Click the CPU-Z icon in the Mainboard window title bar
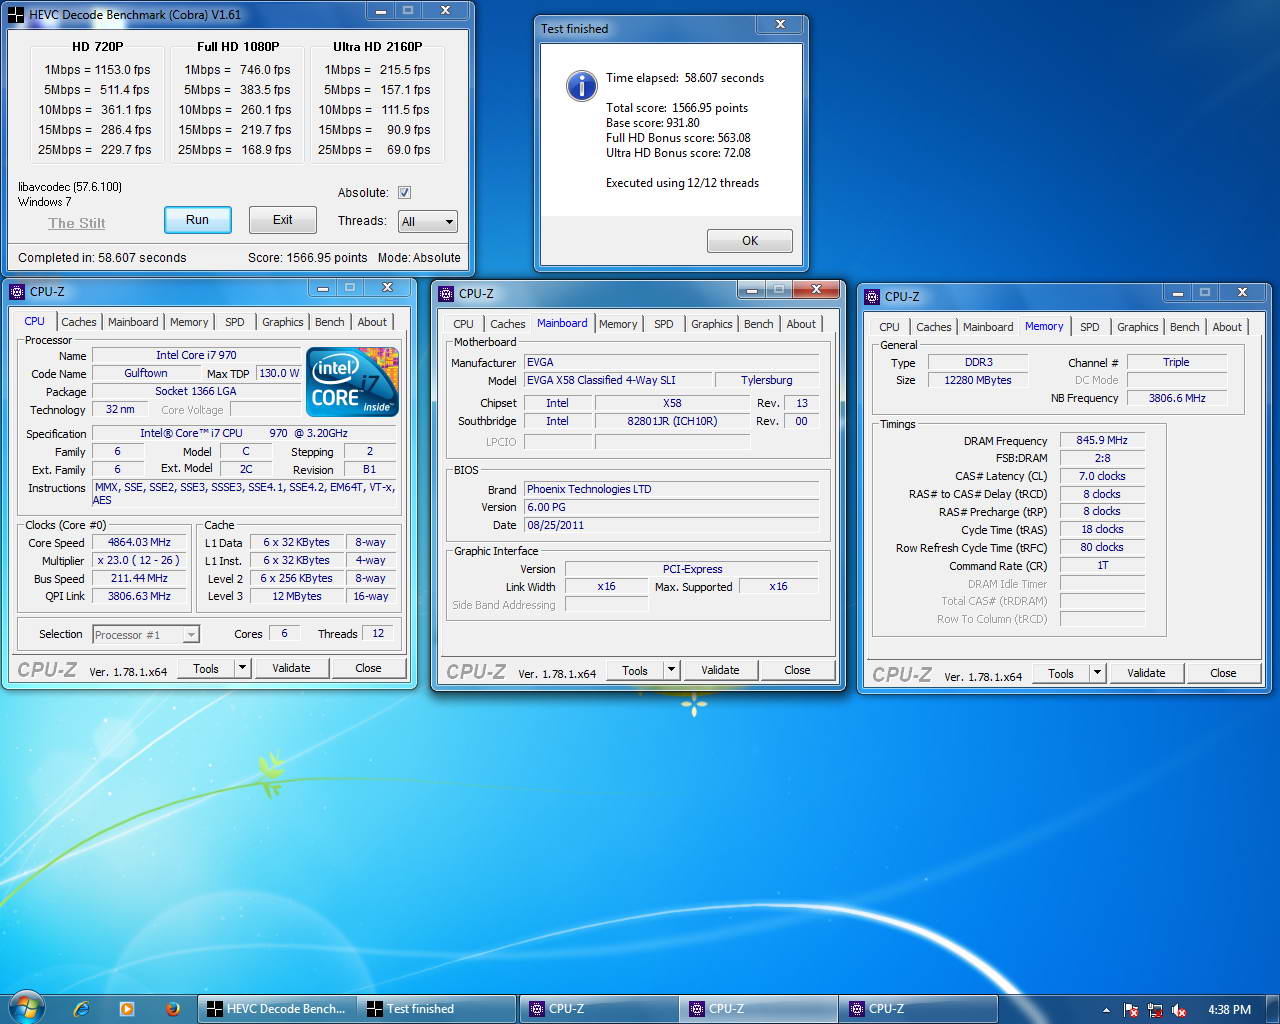 446,294
